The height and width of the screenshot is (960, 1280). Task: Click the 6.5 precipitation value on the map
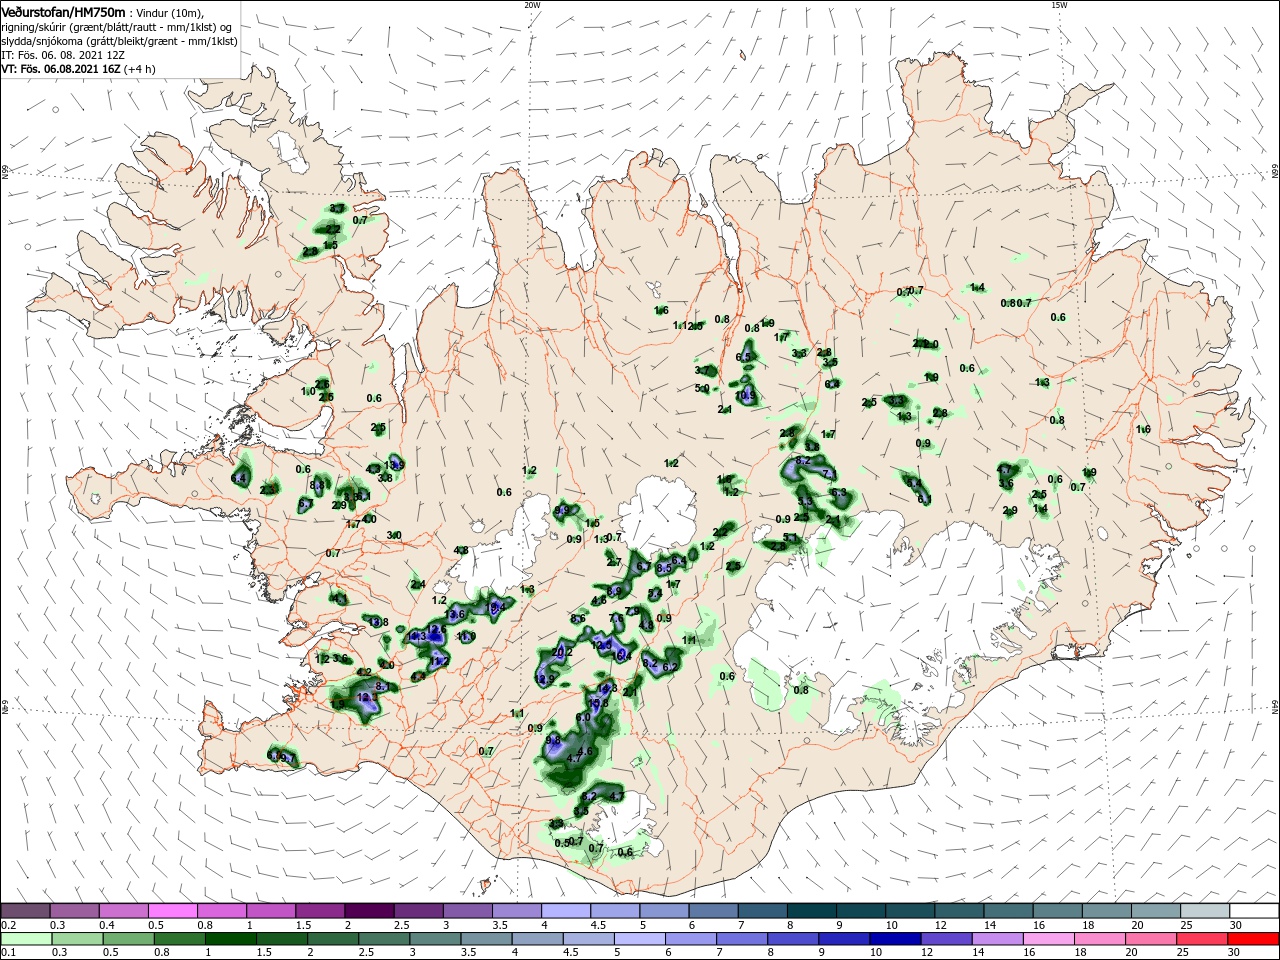pos(744,357)
